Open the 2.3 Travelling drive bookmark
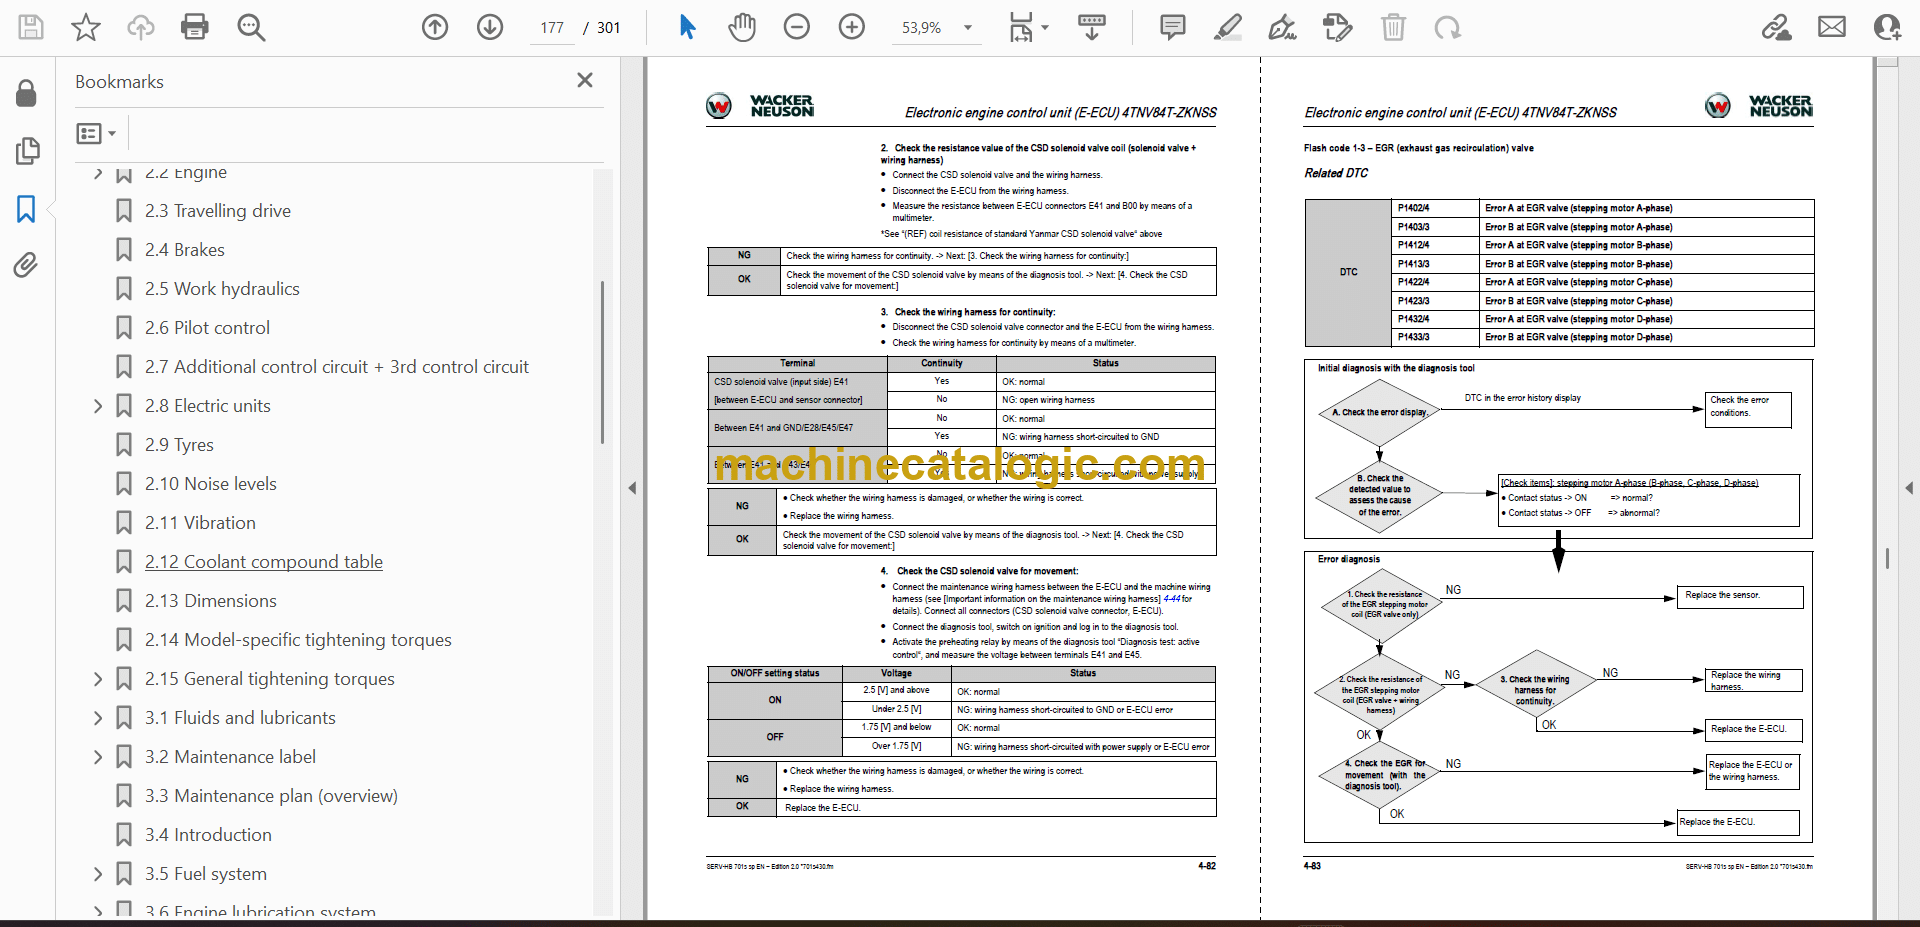The image size is (1920, 927). 217,211
